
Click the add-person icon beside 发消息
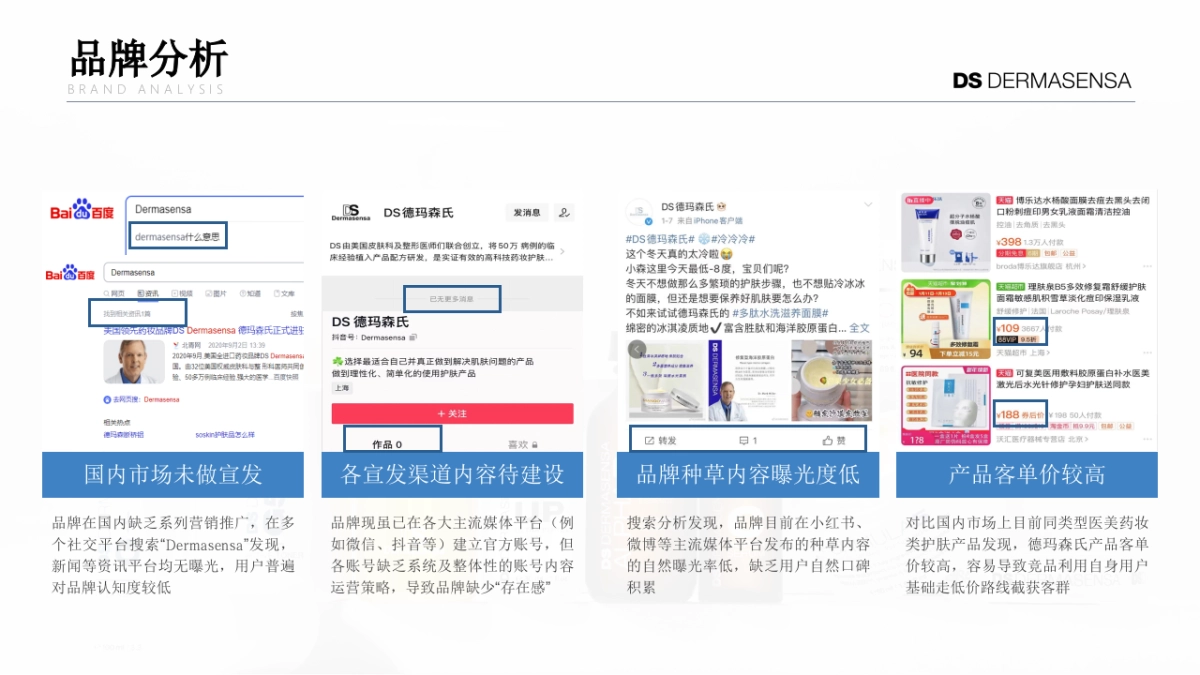click(563, 212)
